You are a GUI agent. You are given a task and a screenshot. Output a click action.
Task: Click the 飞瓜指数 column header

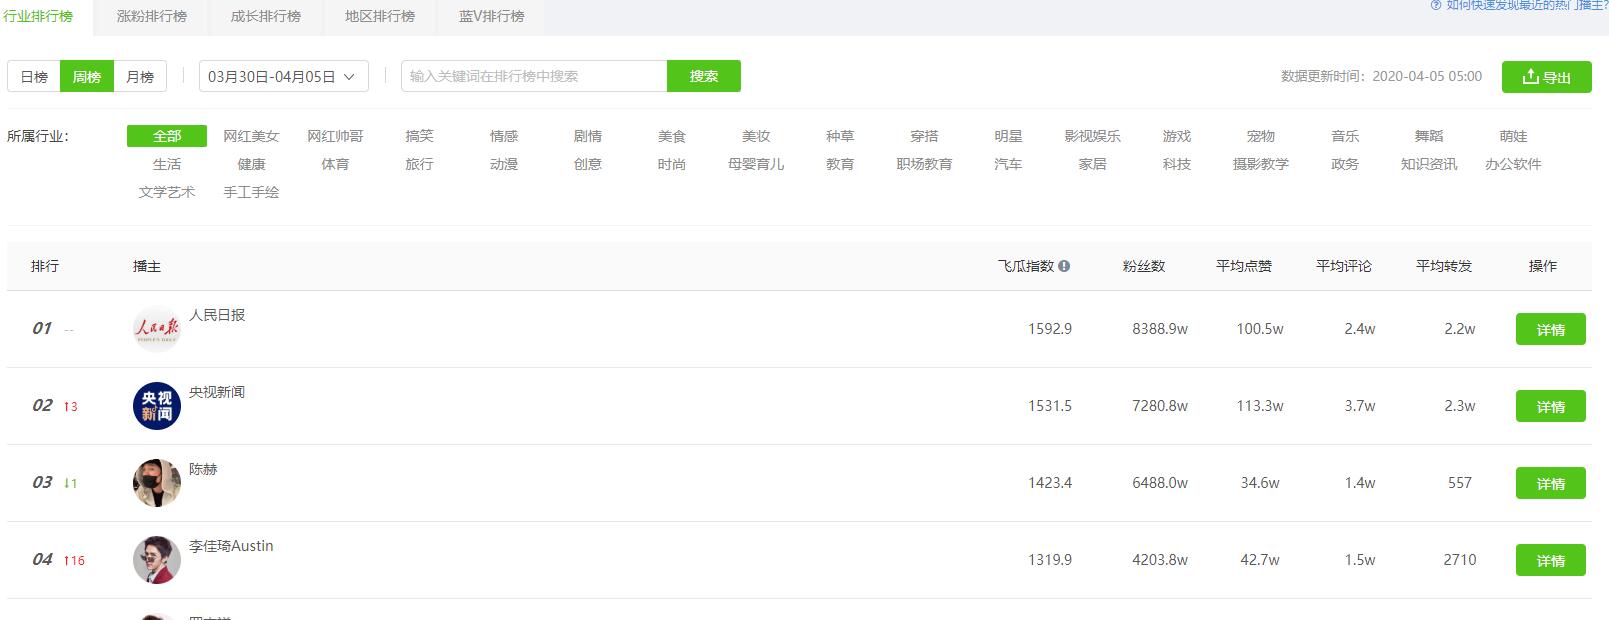click(x=1026, y=266)
